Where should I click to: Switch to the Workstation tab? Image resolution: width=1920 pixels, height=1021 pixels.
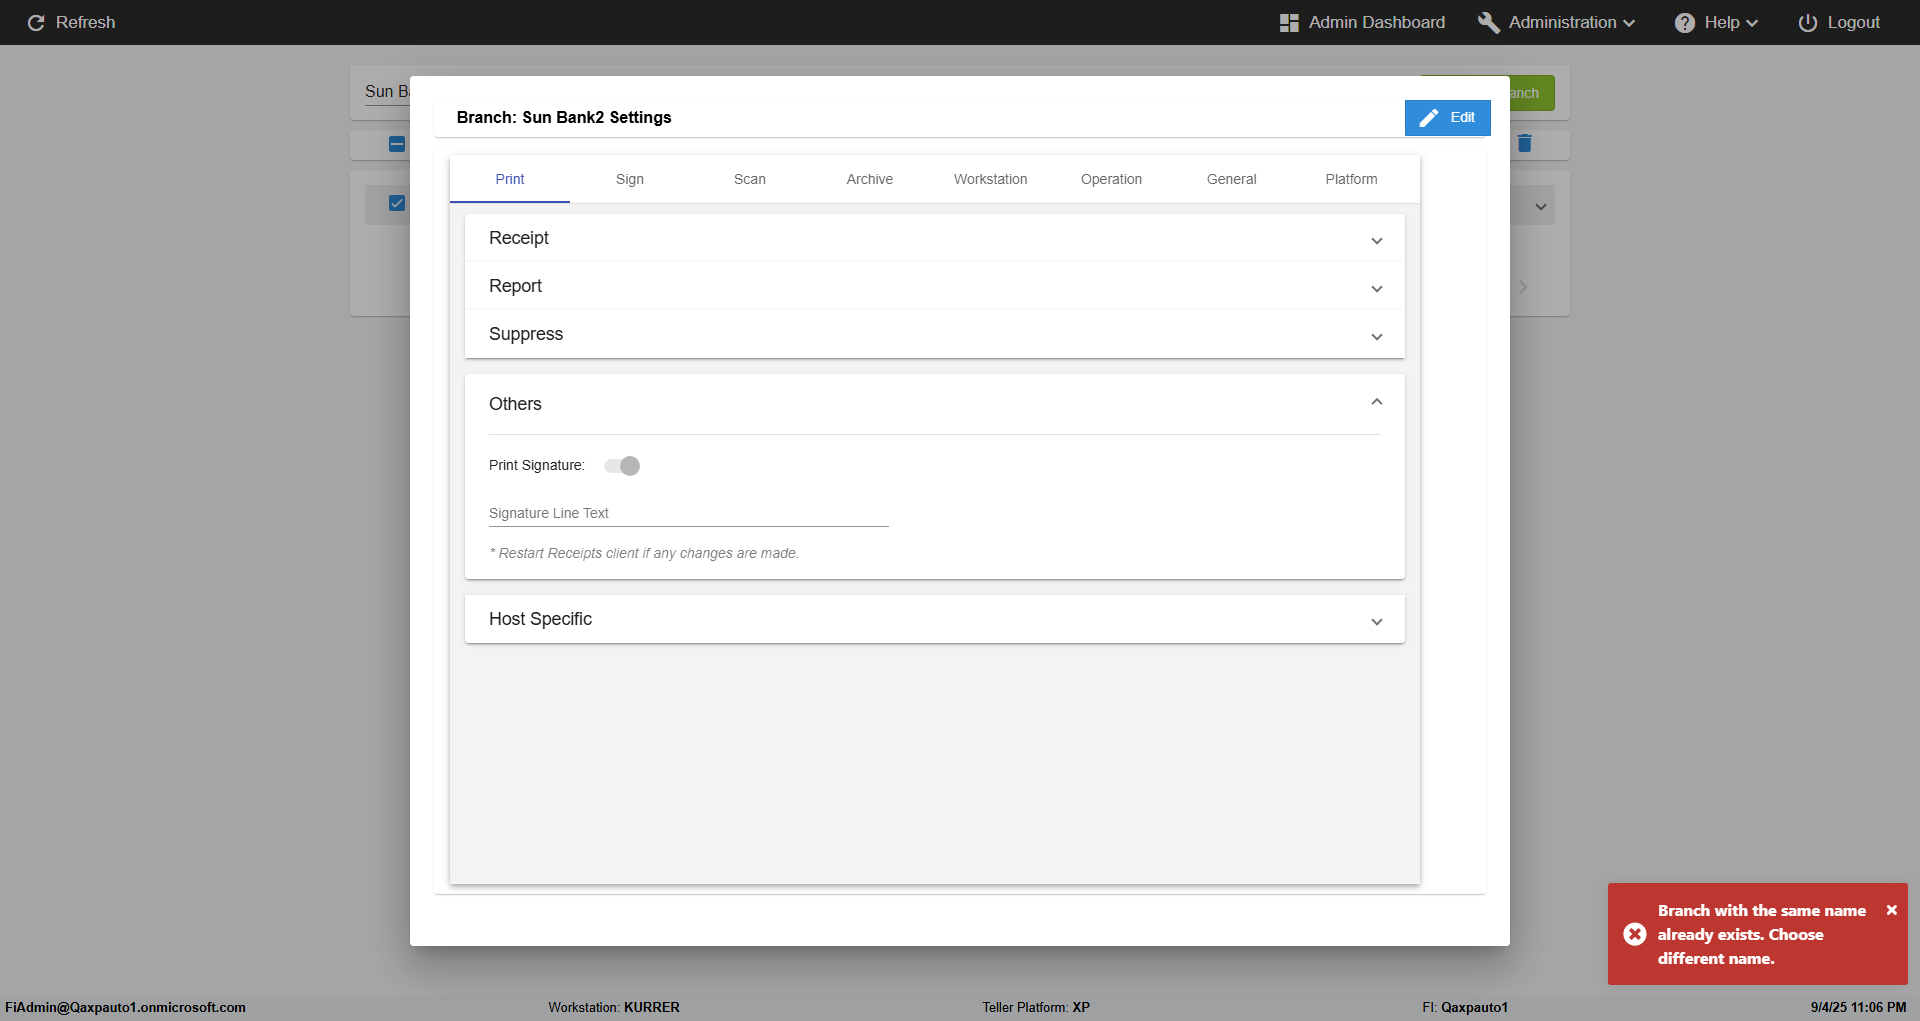pyautogui.click(x=990, y=179)
